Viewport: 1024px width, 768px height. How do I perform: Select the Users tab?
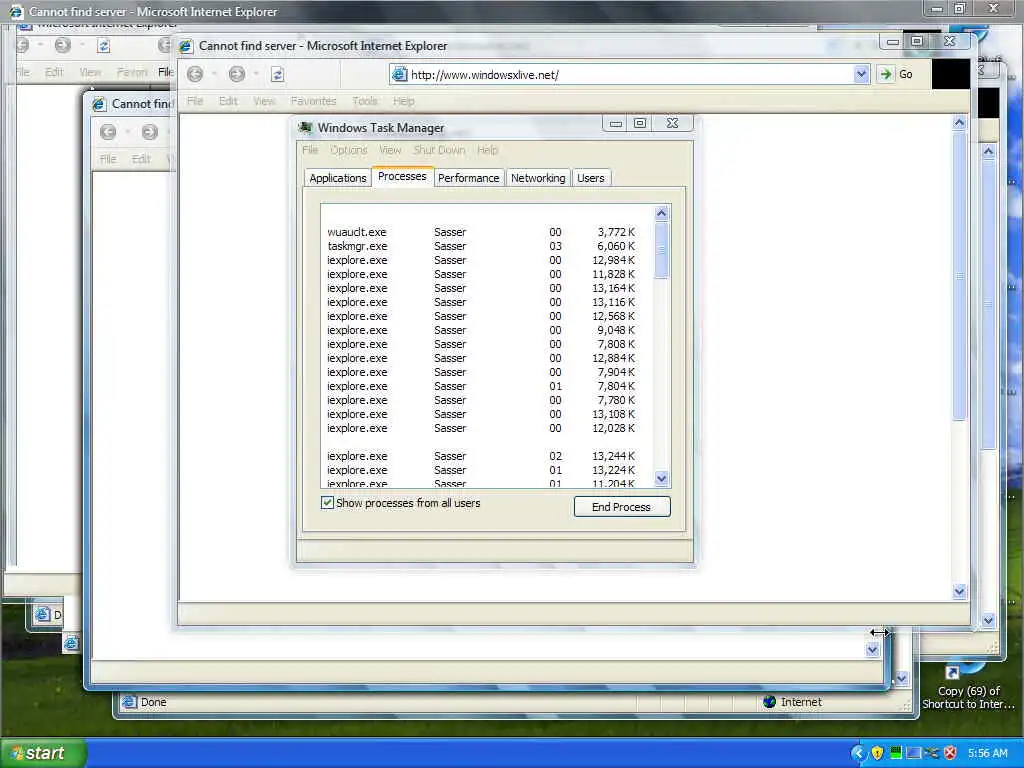point(591,178)
